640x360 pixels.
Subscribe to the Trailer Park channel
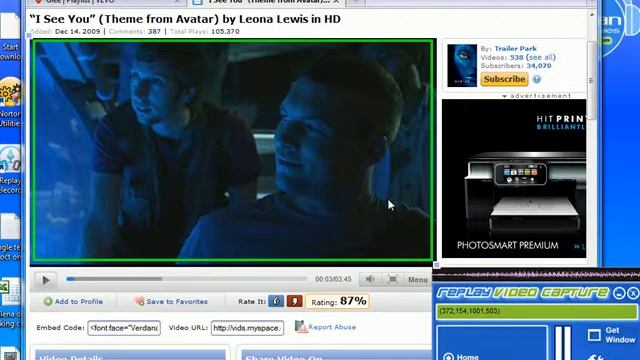point(504,79)
